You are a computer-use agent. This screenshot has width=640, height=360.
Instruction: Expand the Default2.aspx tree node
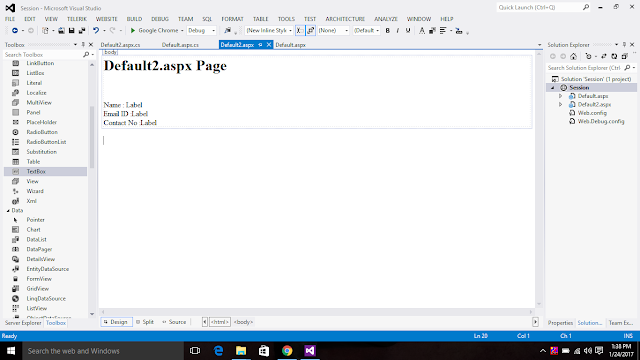pos(560,104)
